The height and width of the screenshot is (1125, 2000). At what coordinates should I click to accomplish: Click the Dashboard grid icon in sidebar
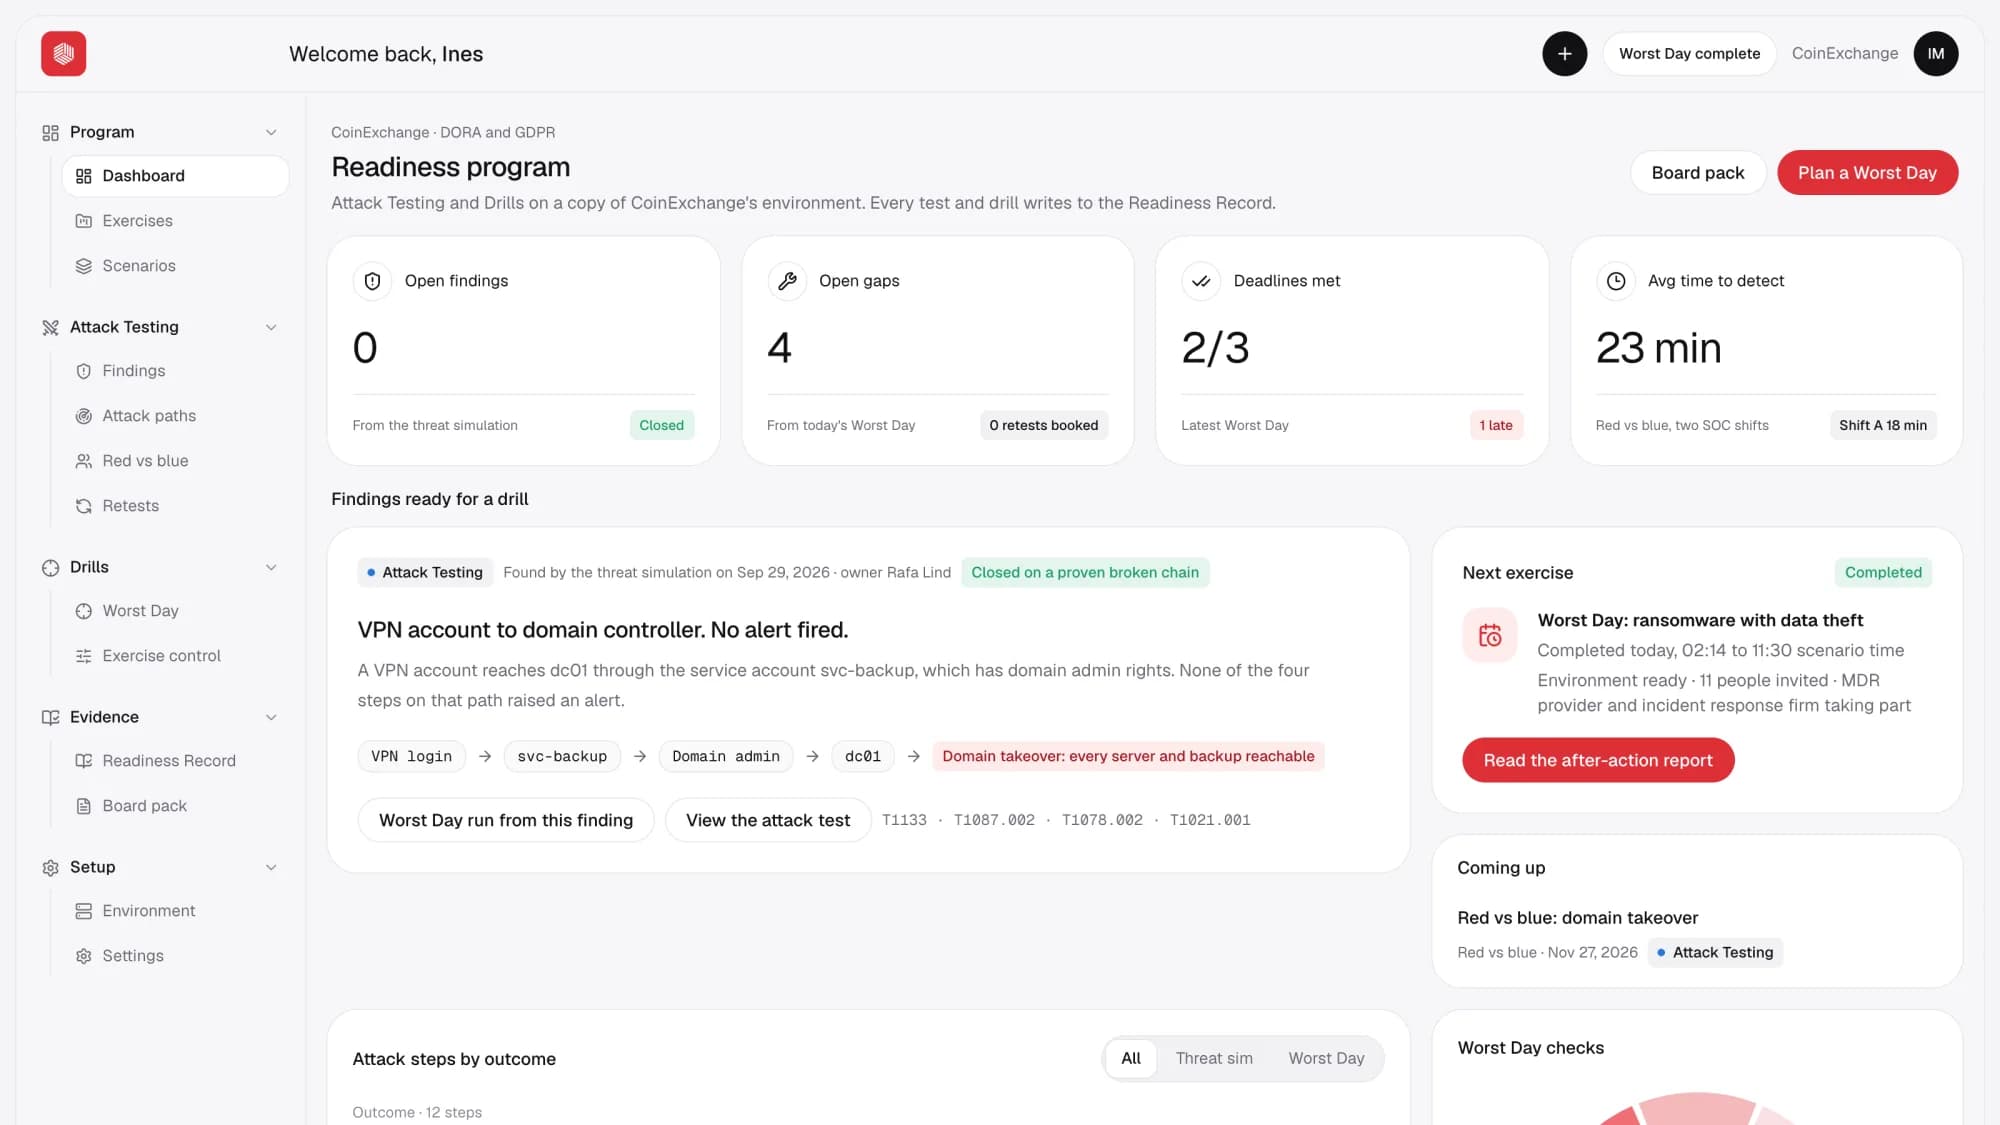[84, 176]
